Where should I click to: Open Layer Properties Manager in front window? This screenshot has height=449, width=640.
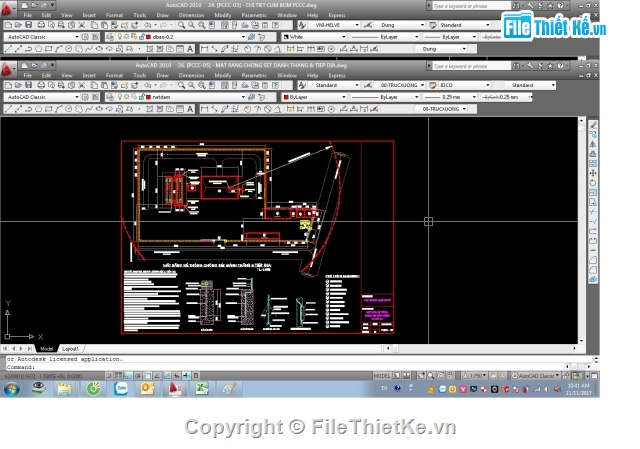tap(110, 97)
